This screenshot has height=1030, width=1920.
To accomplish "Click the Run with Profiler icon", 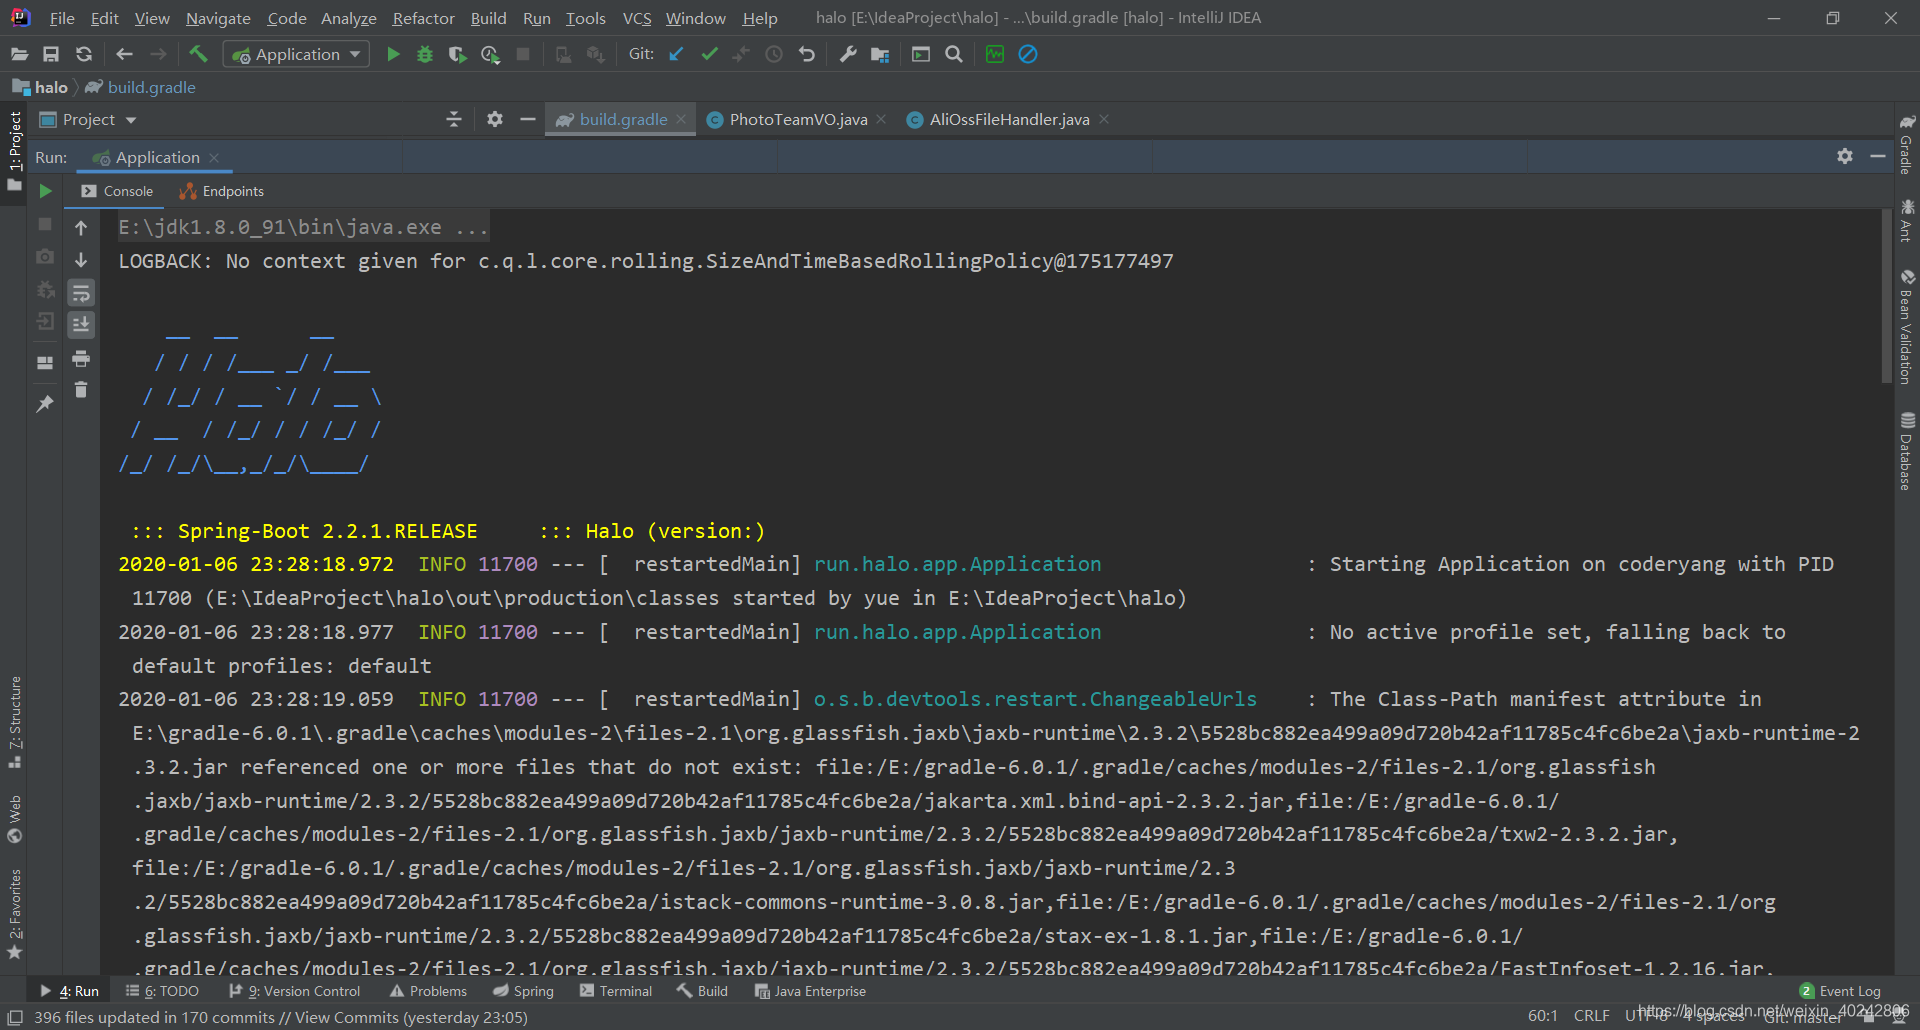I will coord(490,54).
